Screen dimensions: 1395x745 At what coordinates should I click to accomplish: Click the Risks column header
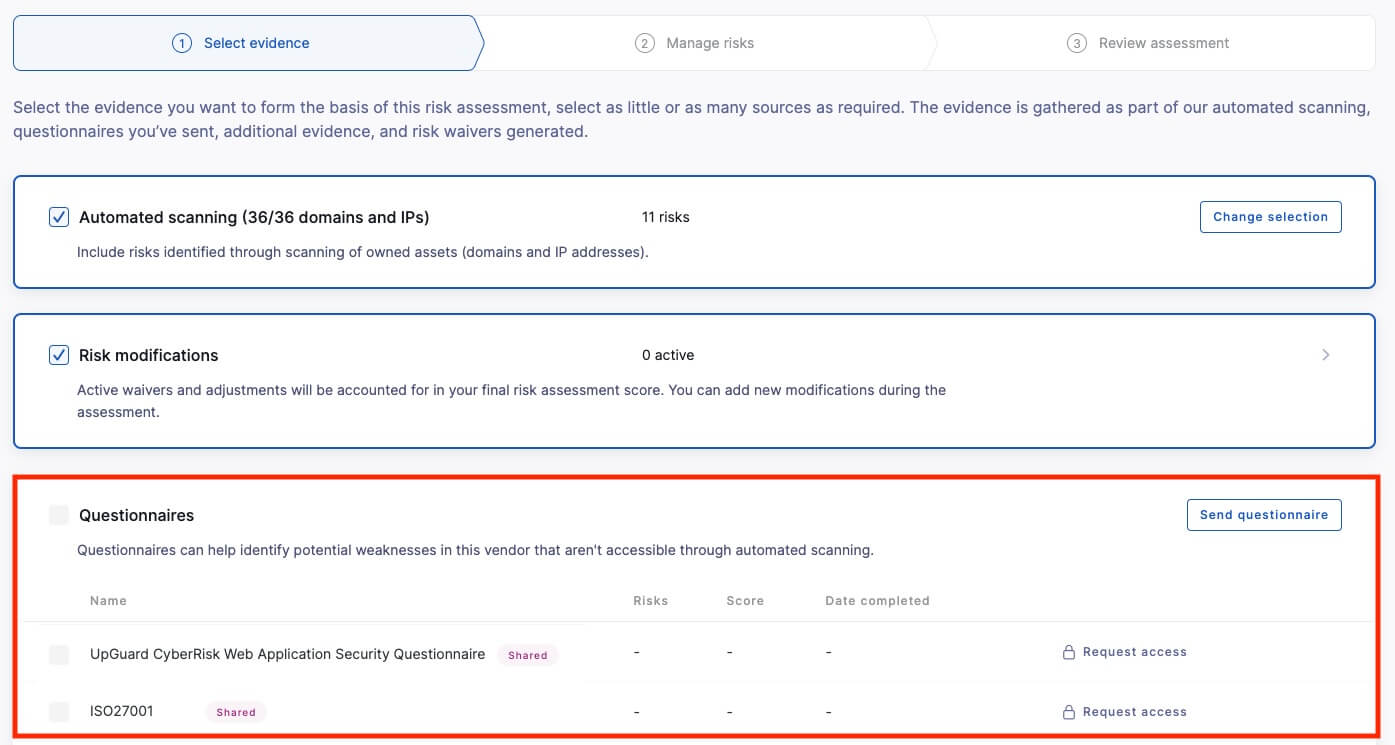click(x=650, y=601)
